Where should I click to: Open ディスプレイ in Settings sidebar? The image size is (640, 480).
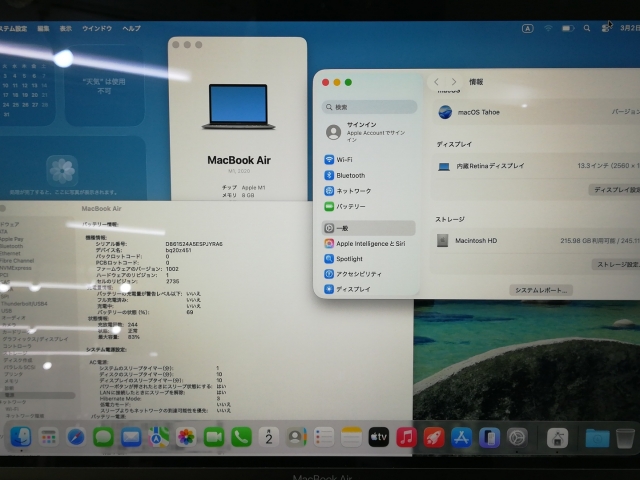tap(369, 289)
